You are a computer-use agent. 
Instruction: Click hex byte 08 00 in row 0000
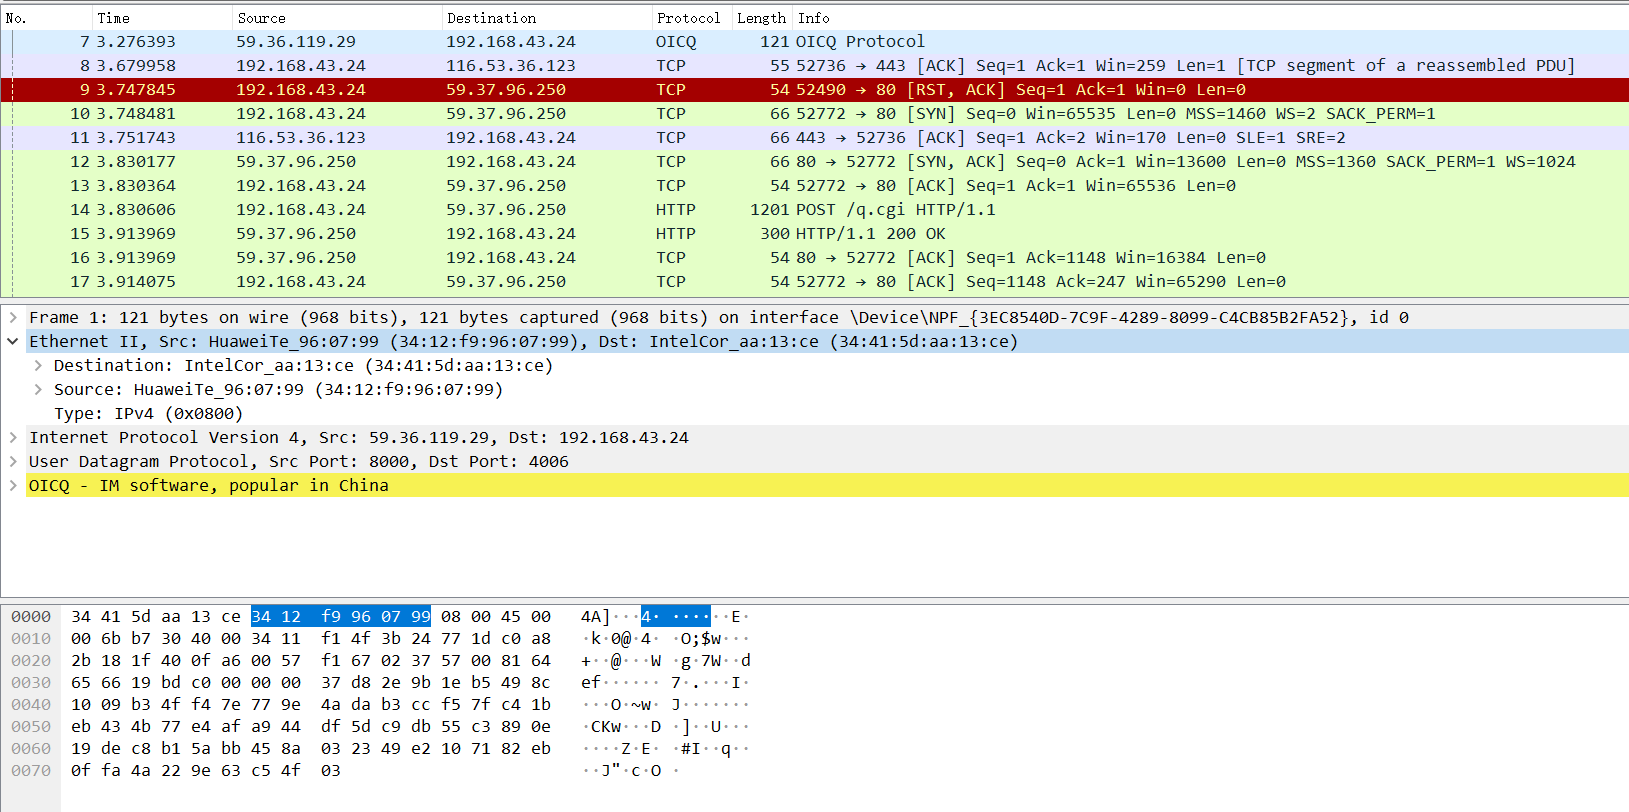466,617
